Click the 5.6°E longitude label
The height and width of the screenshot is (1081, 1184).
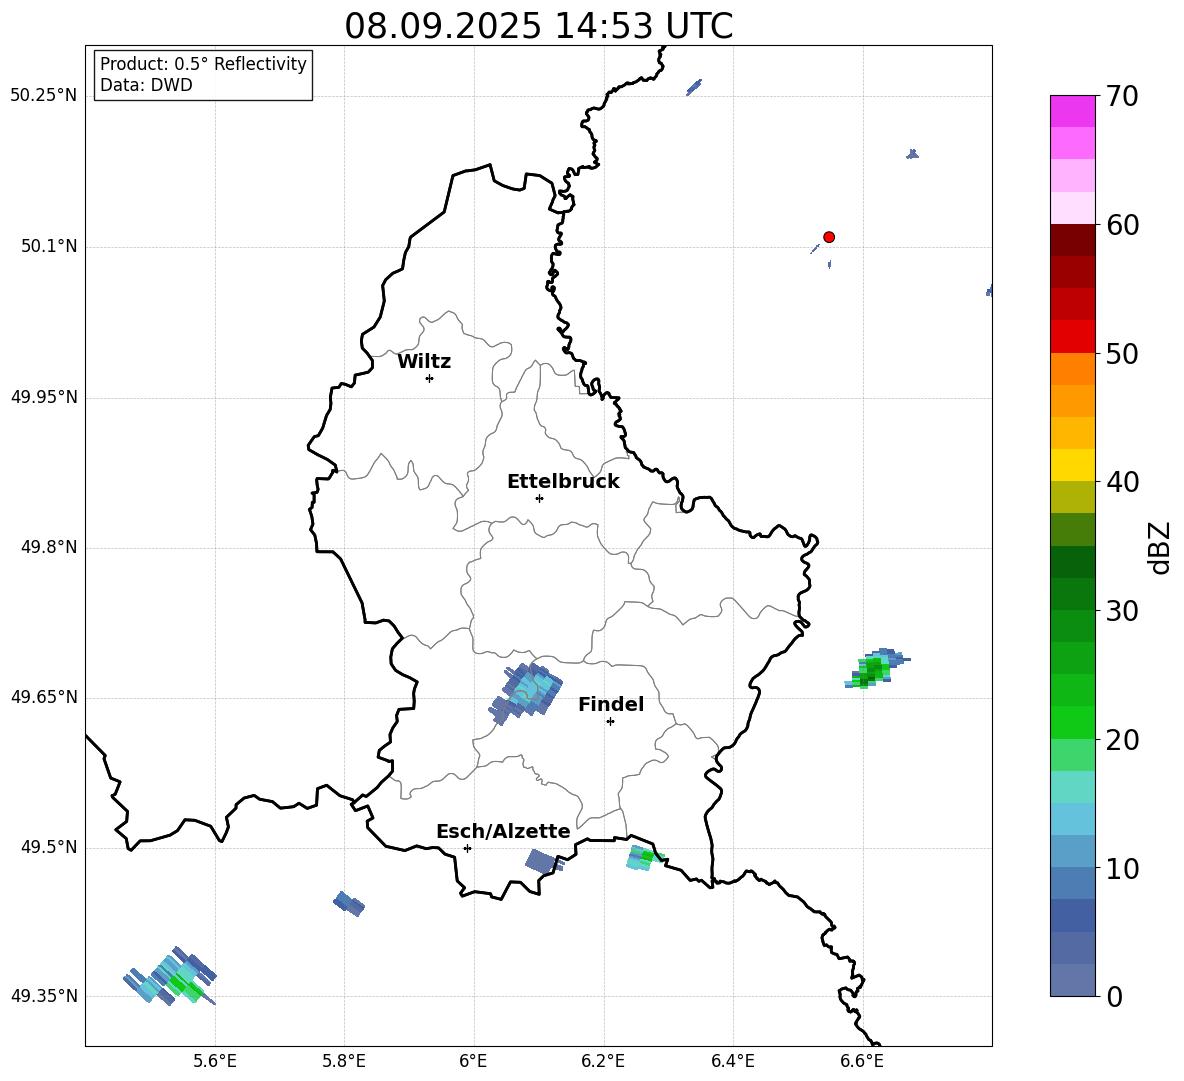(x=215, y=1061)
